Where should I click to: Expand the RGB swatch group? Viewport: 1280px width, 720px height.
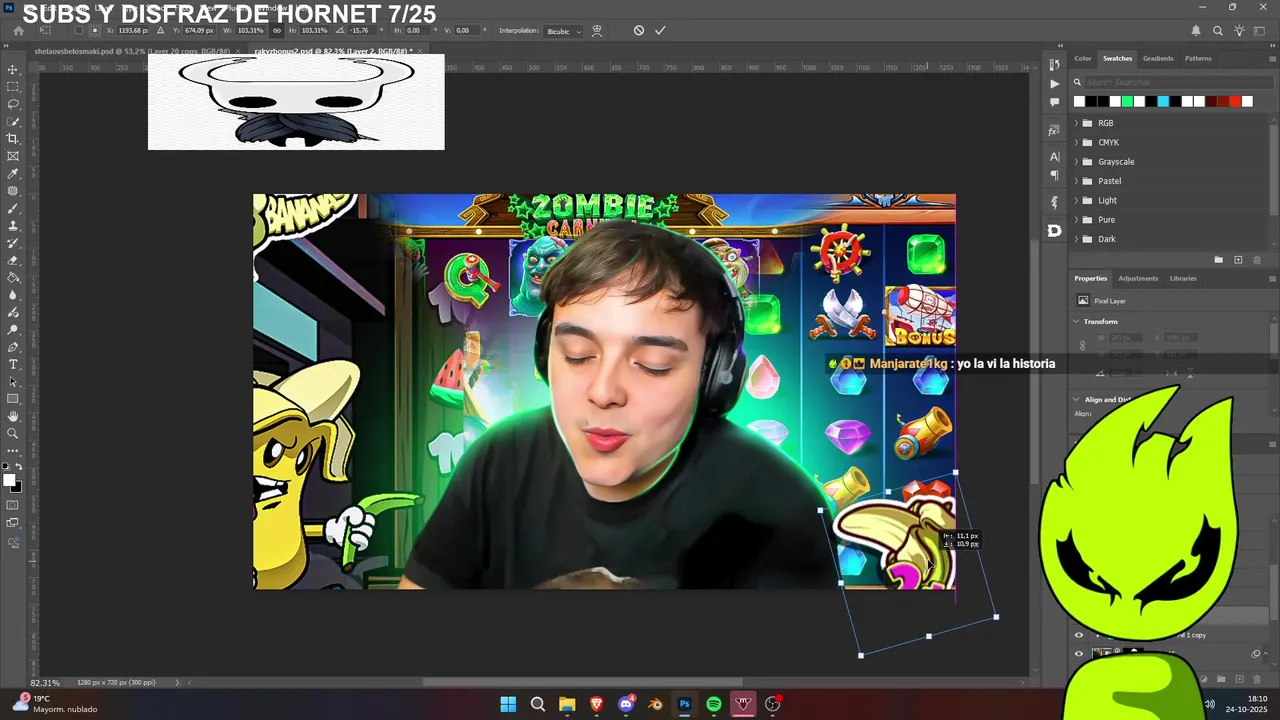(1076, 123)
